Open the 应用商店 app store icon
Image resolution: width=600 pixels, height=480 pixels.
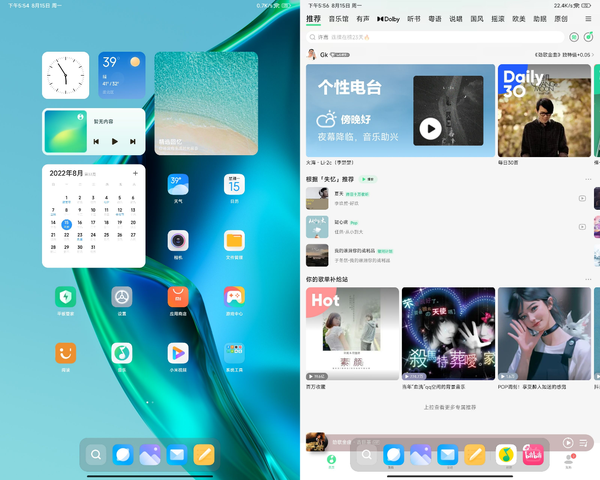pyautogui.click(x=178, y=297)
